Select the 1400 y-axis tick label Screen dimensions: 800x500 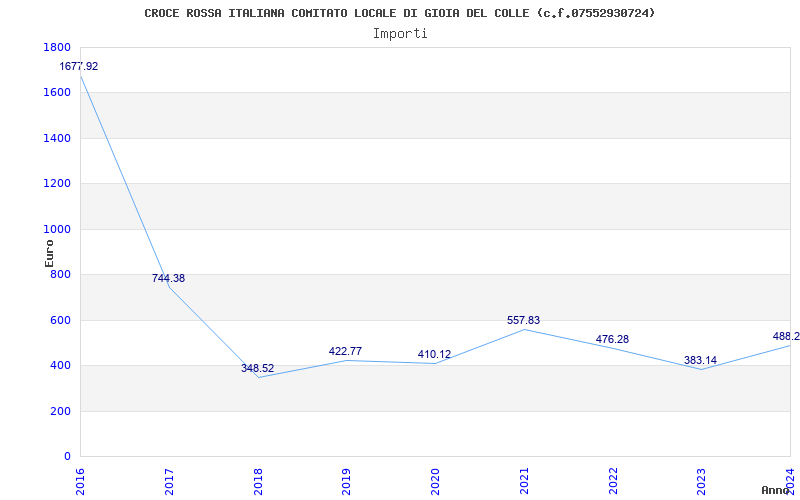pos(57,138)
